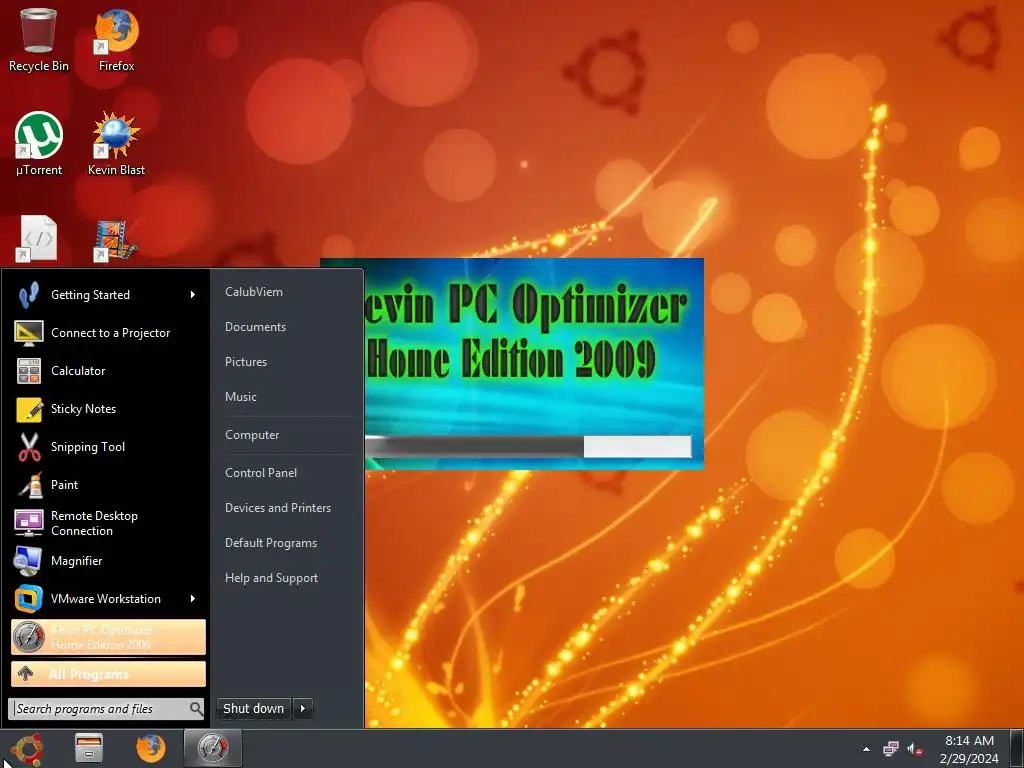Open the Kevin Blast desktop shortcut
Viewport: 1024px width, 768px height.
[116, 144]
